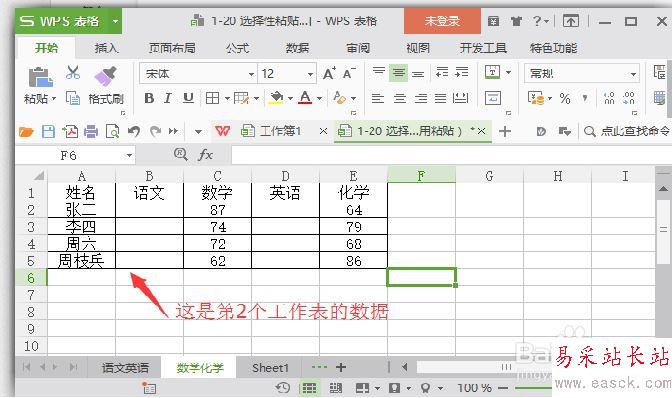Click the 格式刷 label button
The height and width of the screenshot is (398, 672).
106,99
